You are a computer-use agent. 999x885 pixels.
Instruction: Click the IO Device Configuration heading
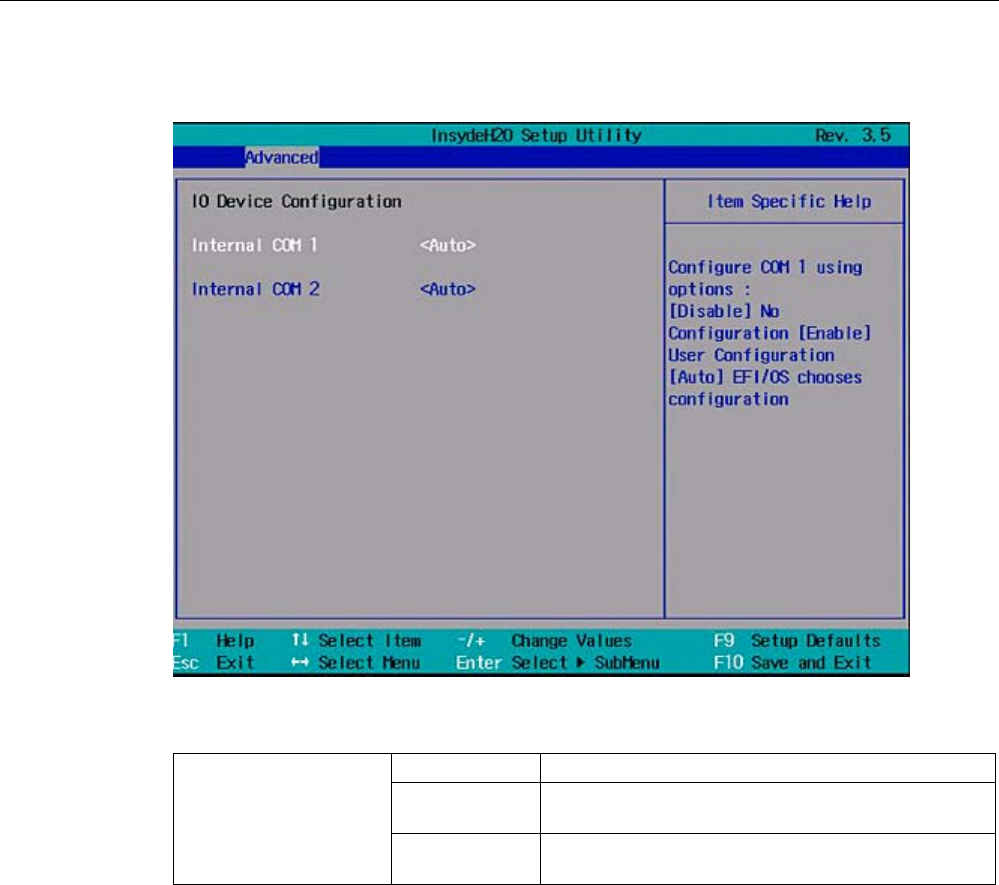296,201
